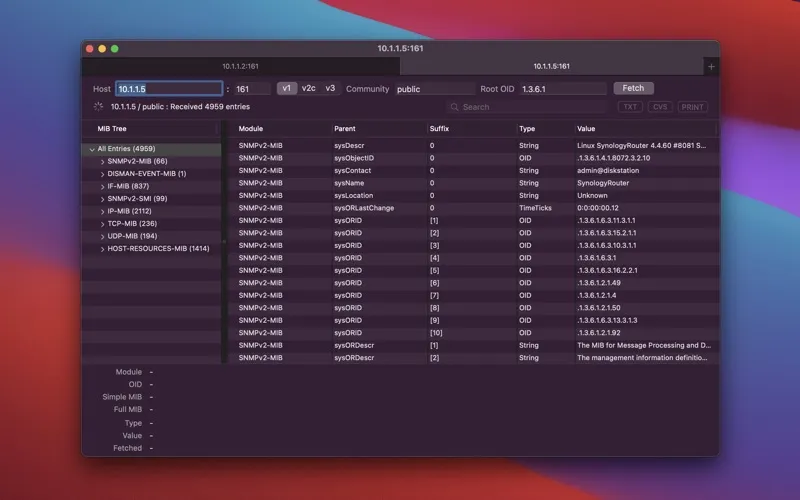The image size is (800, 500).
Task: Expand the IF-MIB (837) tree node
Action: tap(103, 187)
